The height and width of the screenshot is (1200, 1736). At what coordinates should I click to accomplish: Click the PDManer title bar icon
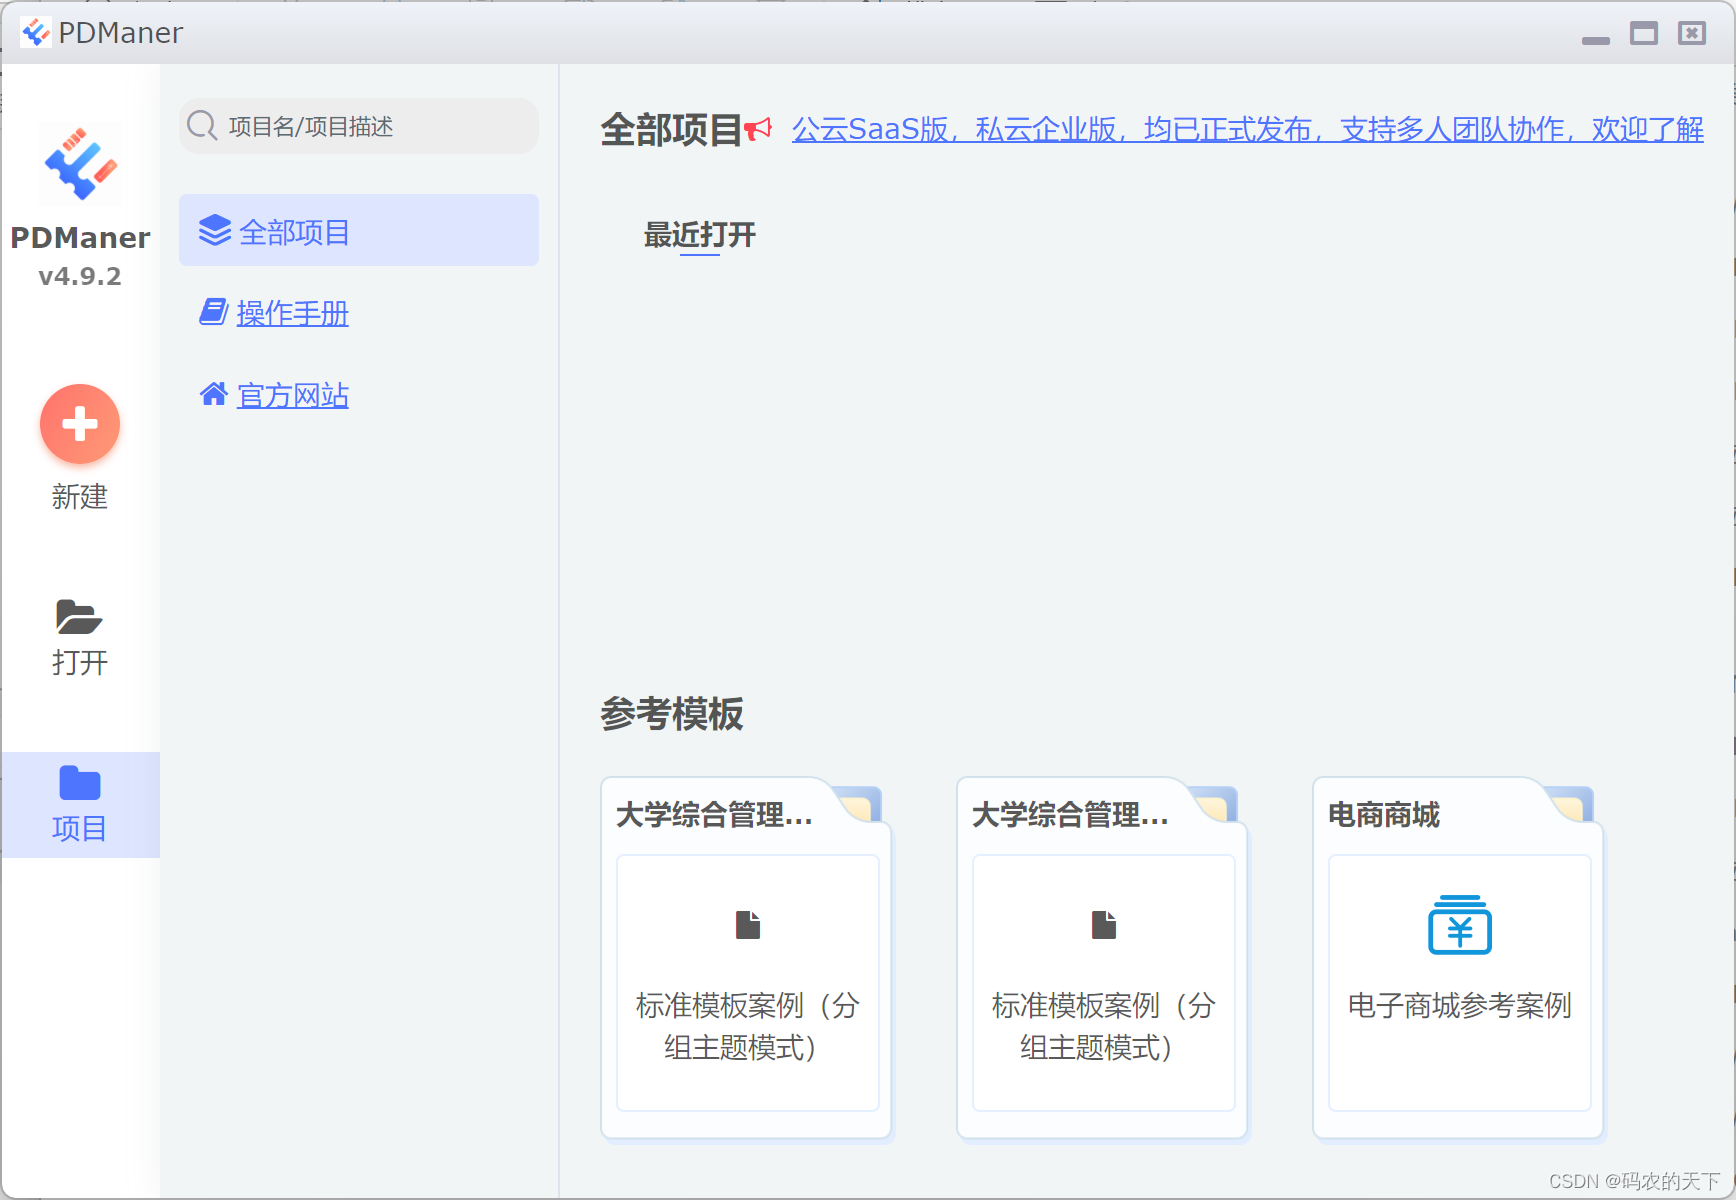pos(36,33)
